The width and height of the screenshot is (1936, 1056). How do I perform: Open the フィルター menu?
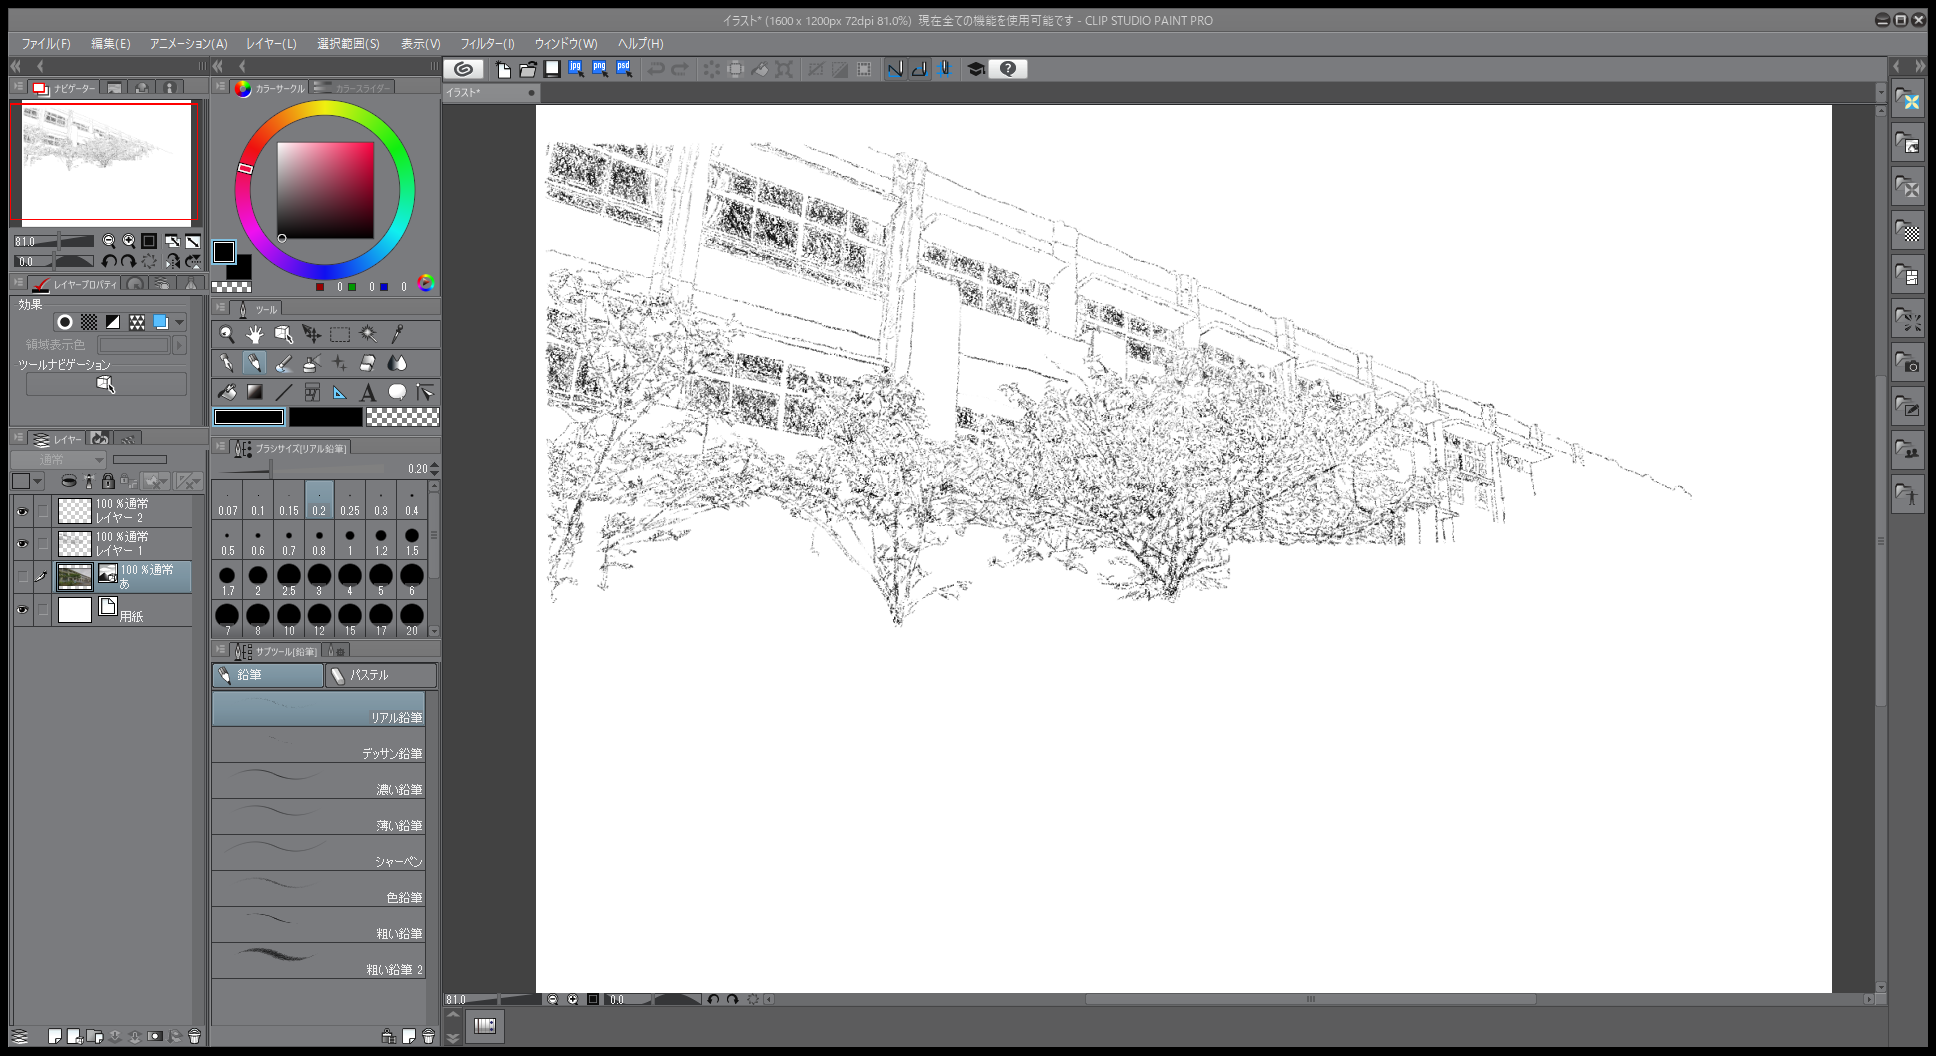click(487, 44)
